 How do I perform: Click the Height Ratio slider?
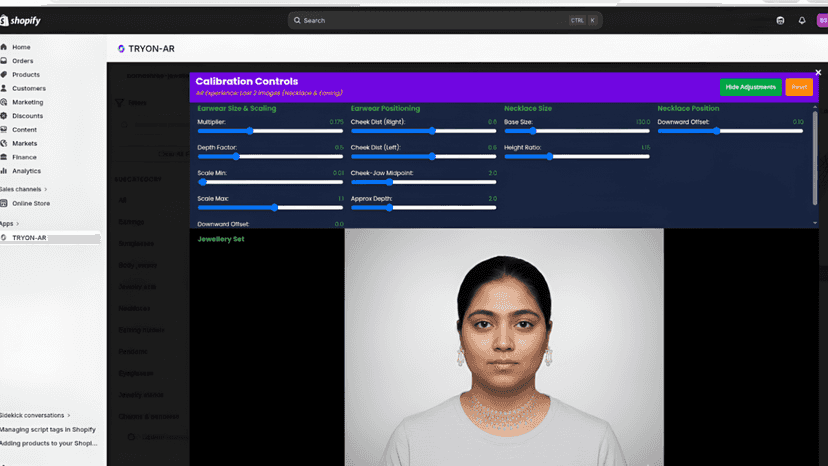577,156
